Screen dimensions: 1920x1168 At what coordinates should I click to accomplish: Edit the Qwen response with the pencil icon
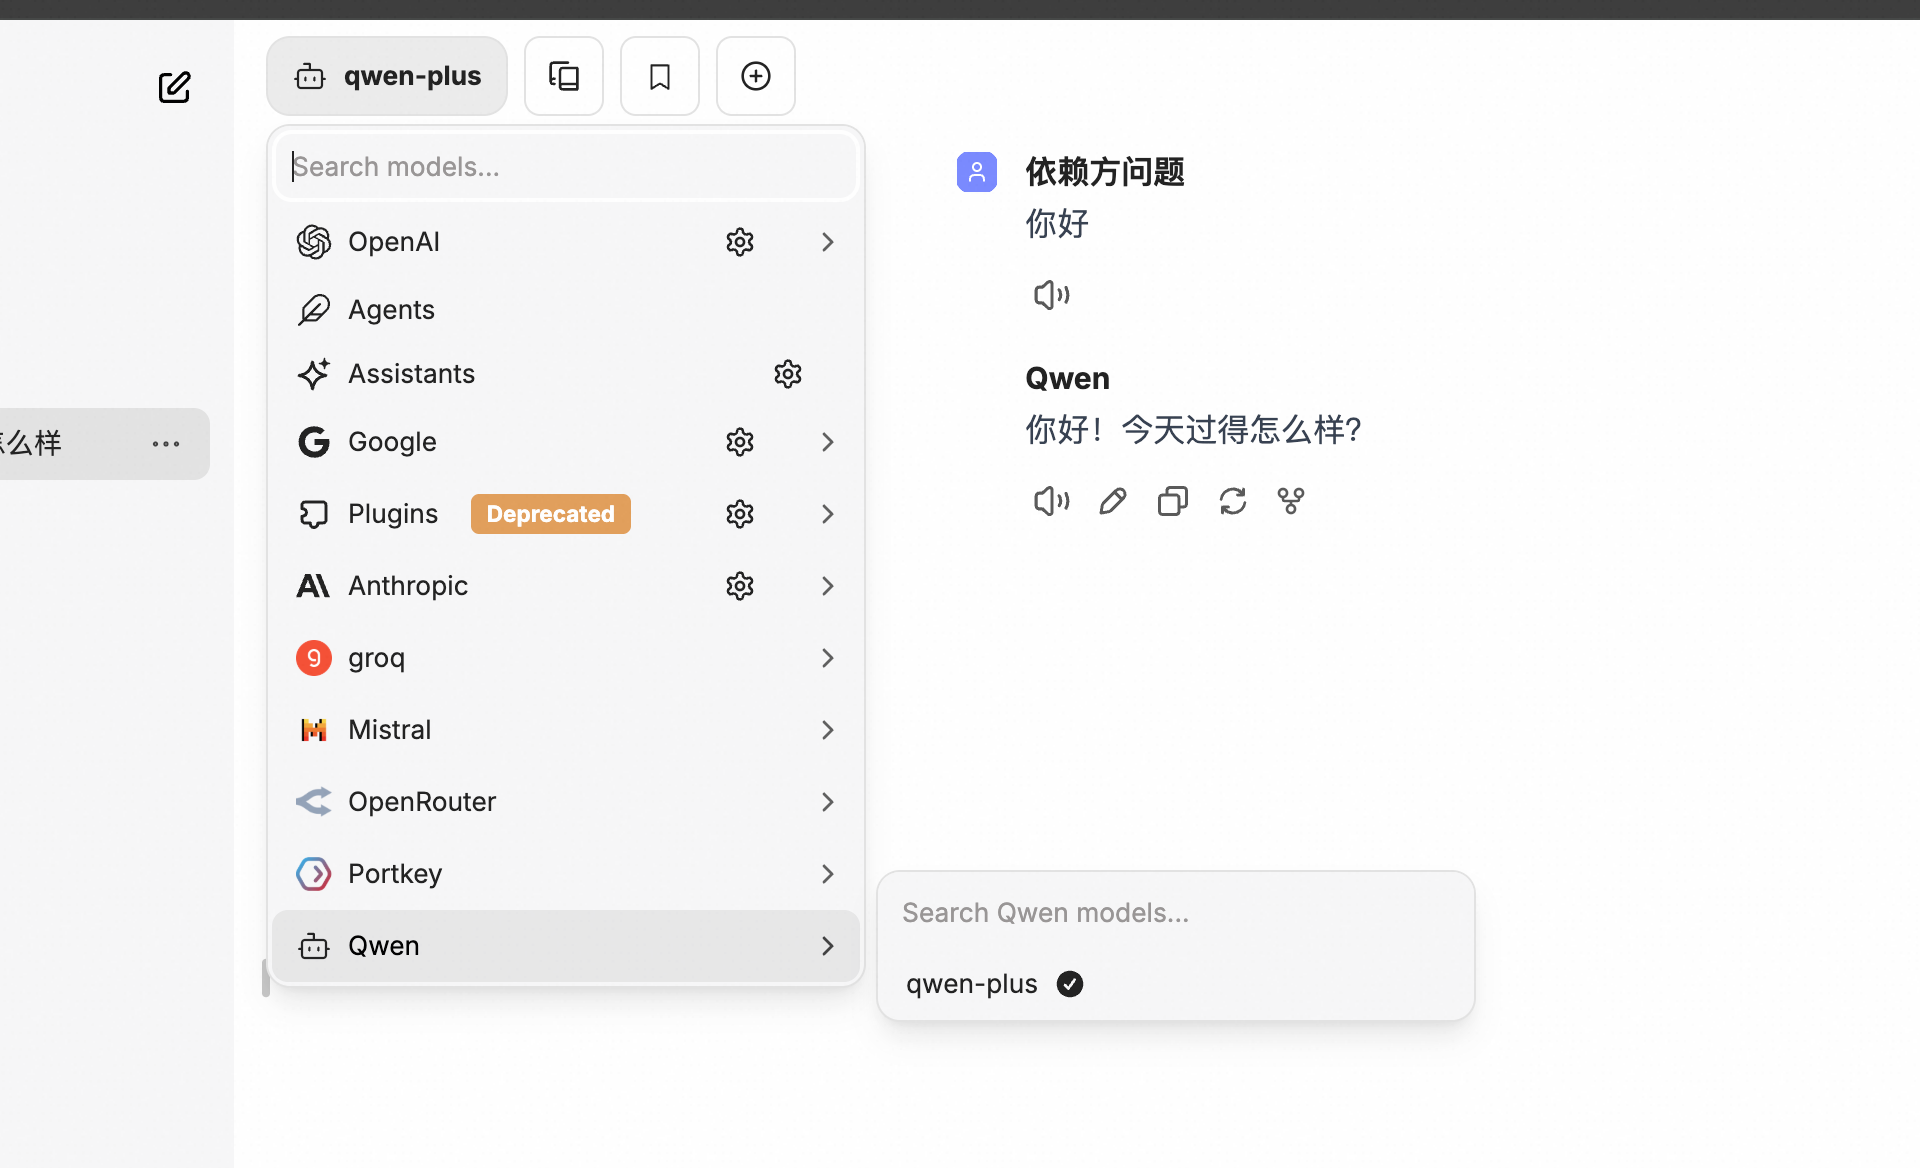[x=1112, y=500]
